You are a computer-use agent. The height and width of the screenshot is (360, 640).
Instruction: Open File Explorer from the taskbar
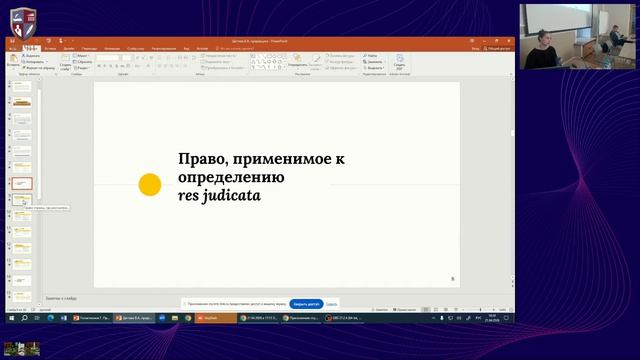pos(175,318)
